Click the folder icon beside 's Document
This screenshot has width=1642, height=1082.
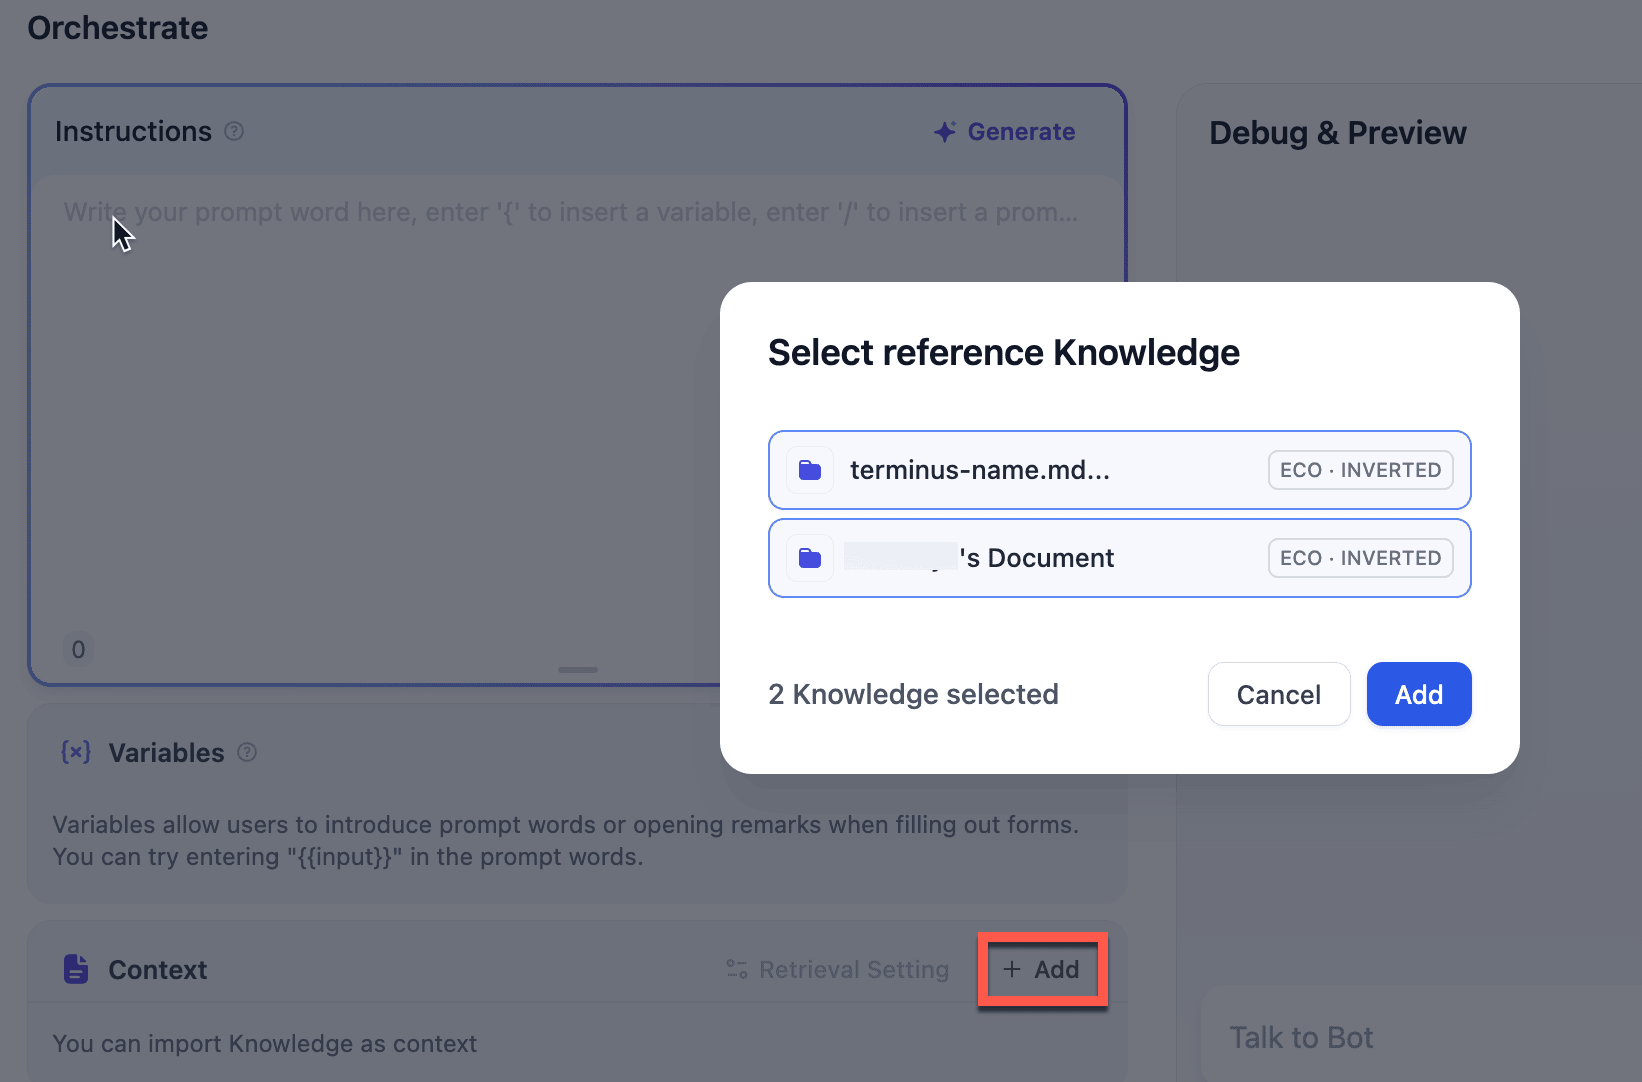click(x=810, y=558)
